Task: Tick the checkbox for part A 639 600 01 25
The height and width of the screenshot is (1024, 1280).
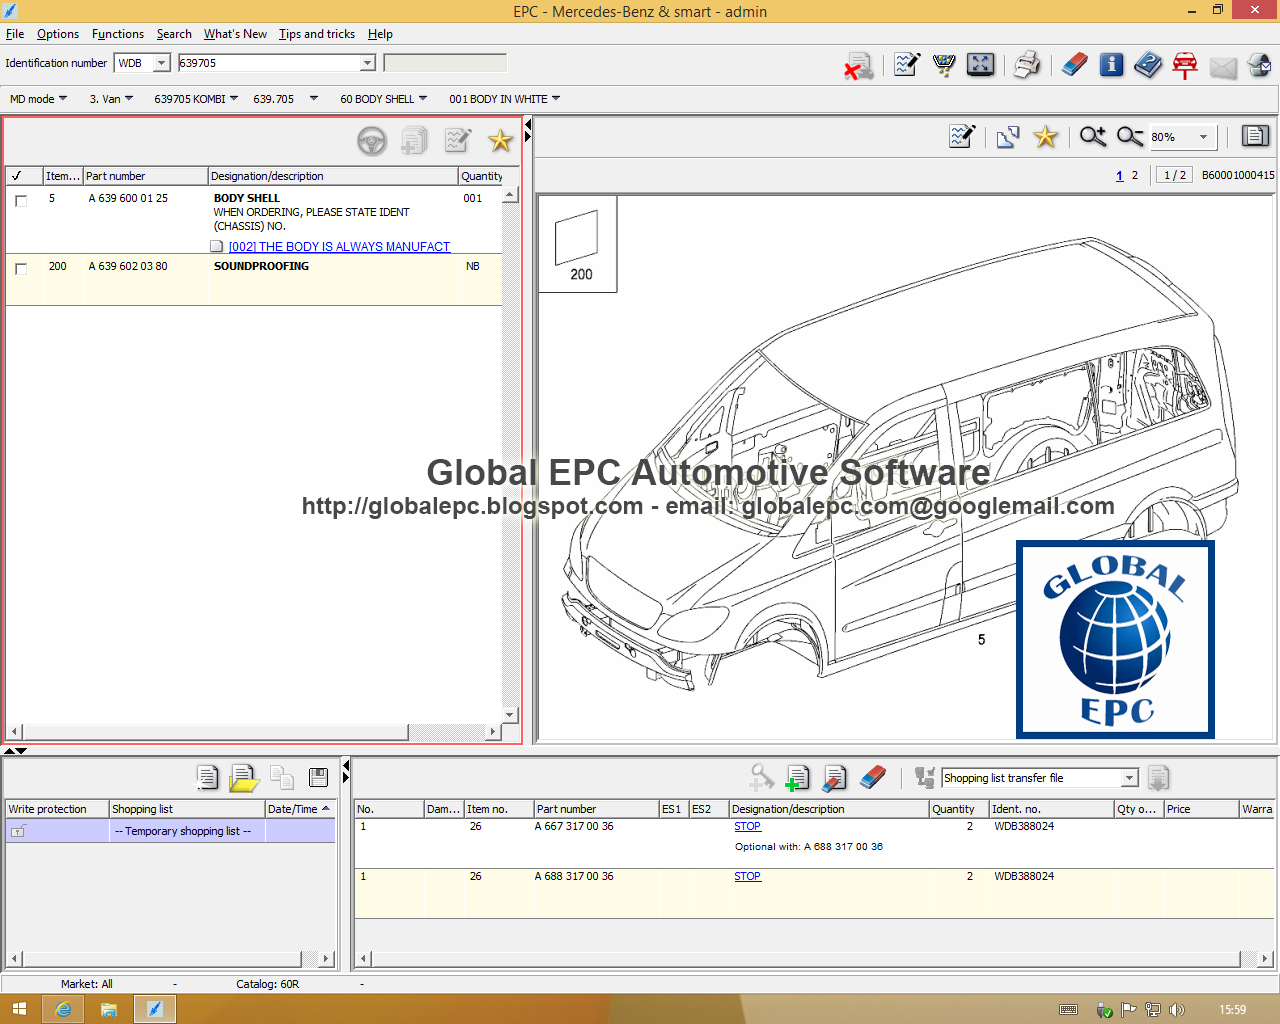Action: click(x=20, y=200)
